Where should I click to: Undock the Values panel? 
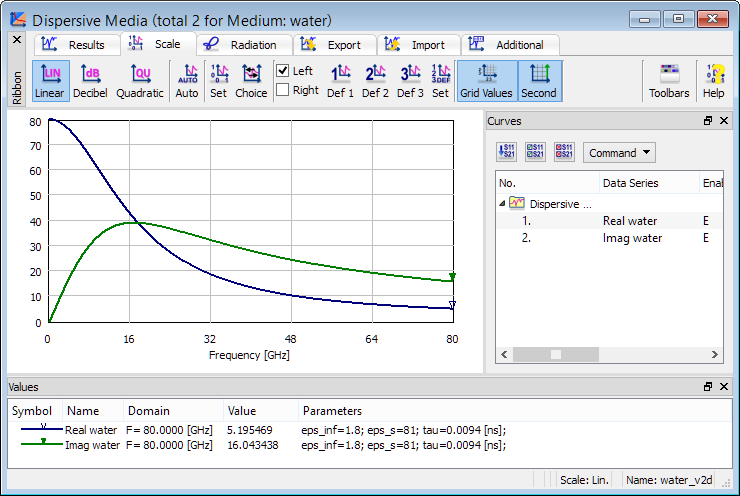(708, 387)
